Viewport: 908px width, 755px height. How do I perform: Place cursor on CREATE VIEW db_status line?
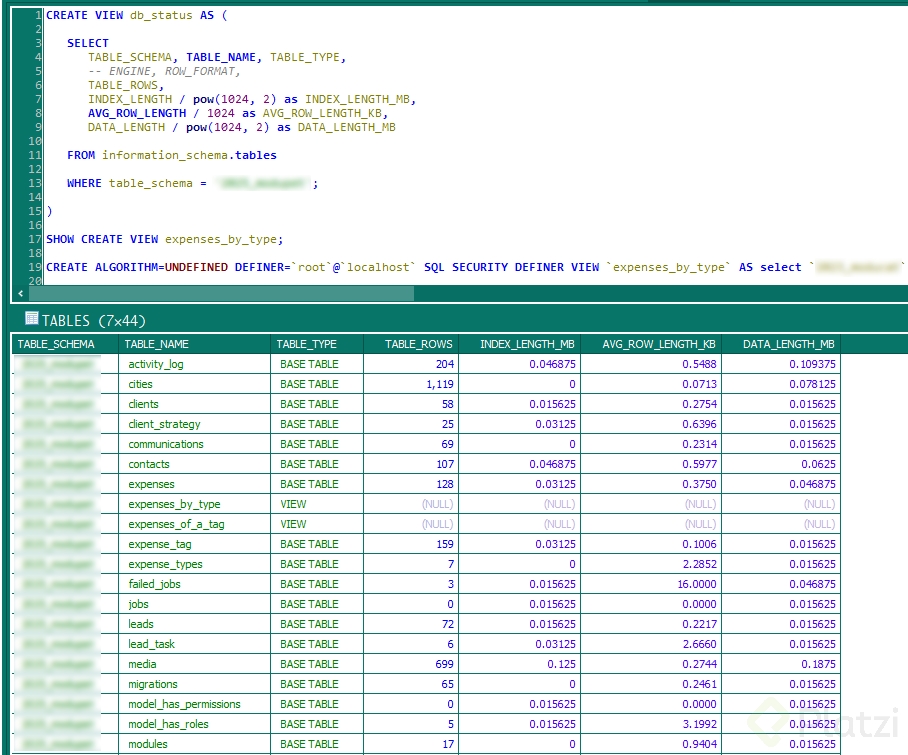[137, 16]
